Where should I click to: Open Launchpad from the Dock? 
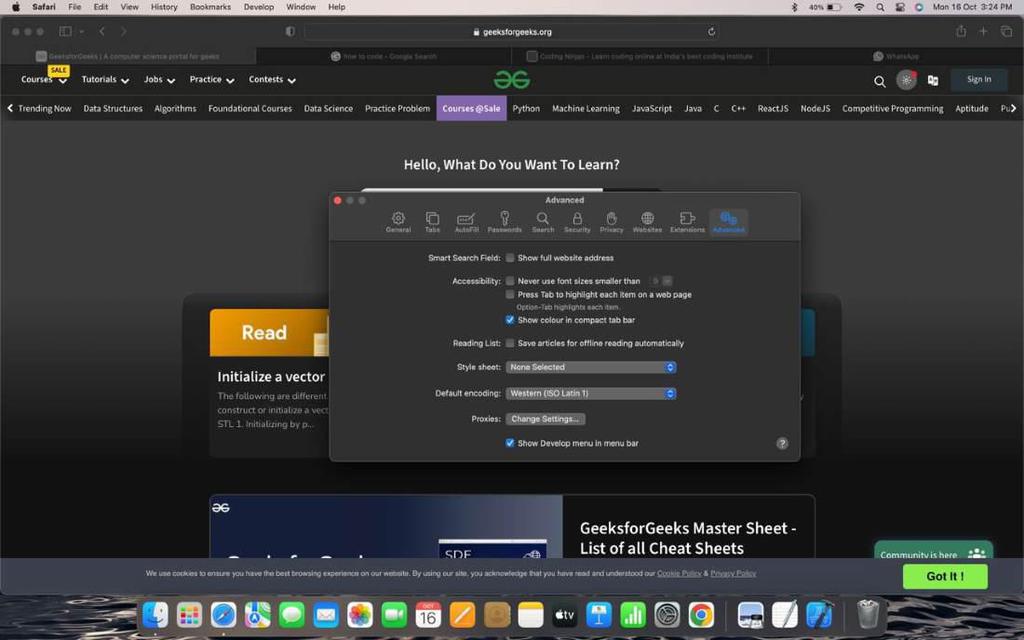click(189, 615)
